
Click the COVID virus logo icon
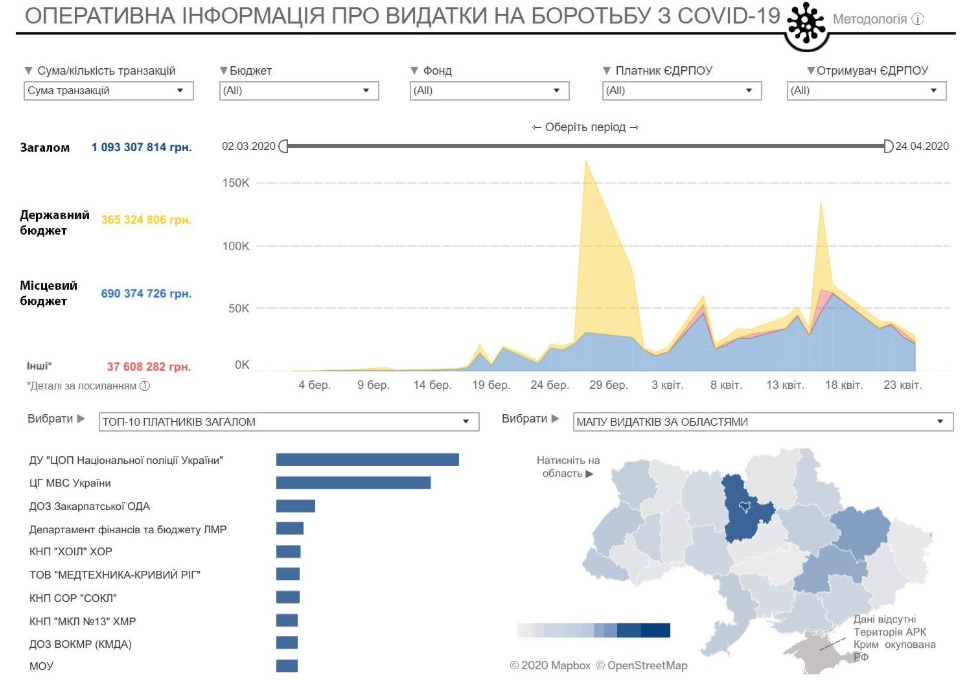click(x=806, y=24)
